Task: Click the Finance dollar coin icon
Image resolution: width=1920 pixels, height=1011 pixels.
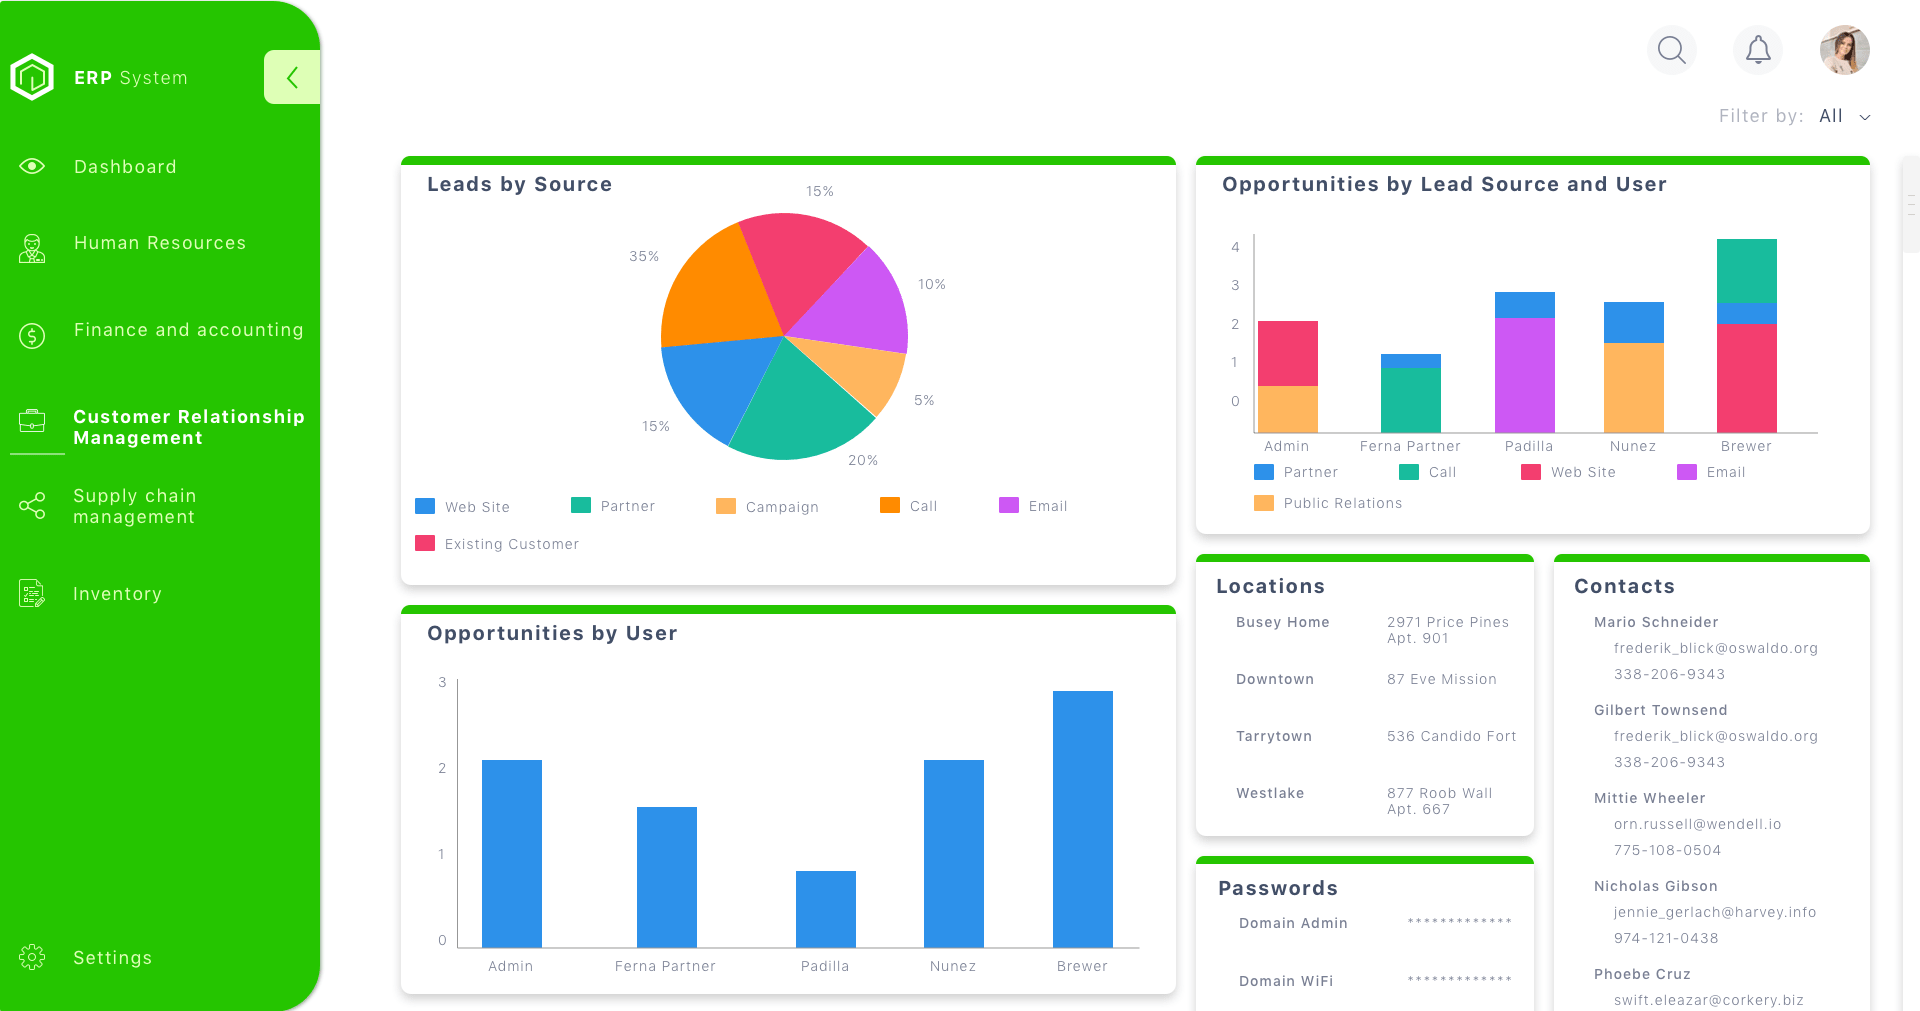Action: pyautogui.click(x=32, y=336)
